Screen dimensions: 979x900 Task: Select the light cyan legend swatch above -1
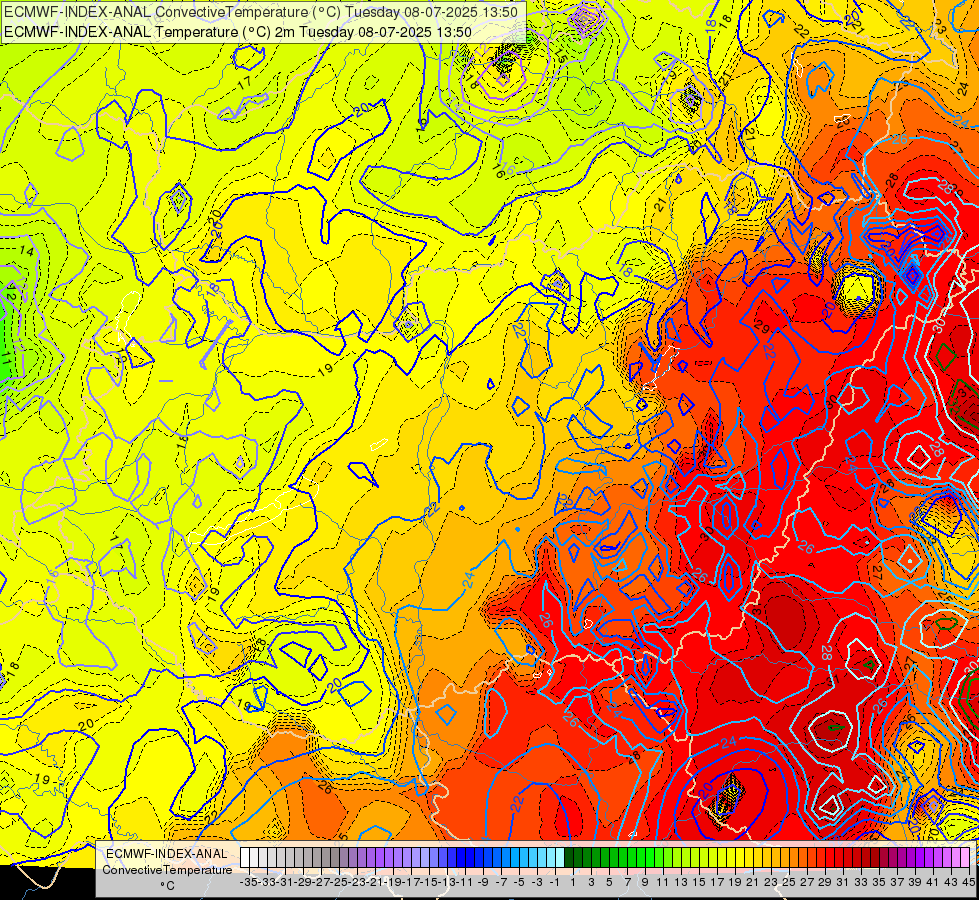tap(551, 858)
